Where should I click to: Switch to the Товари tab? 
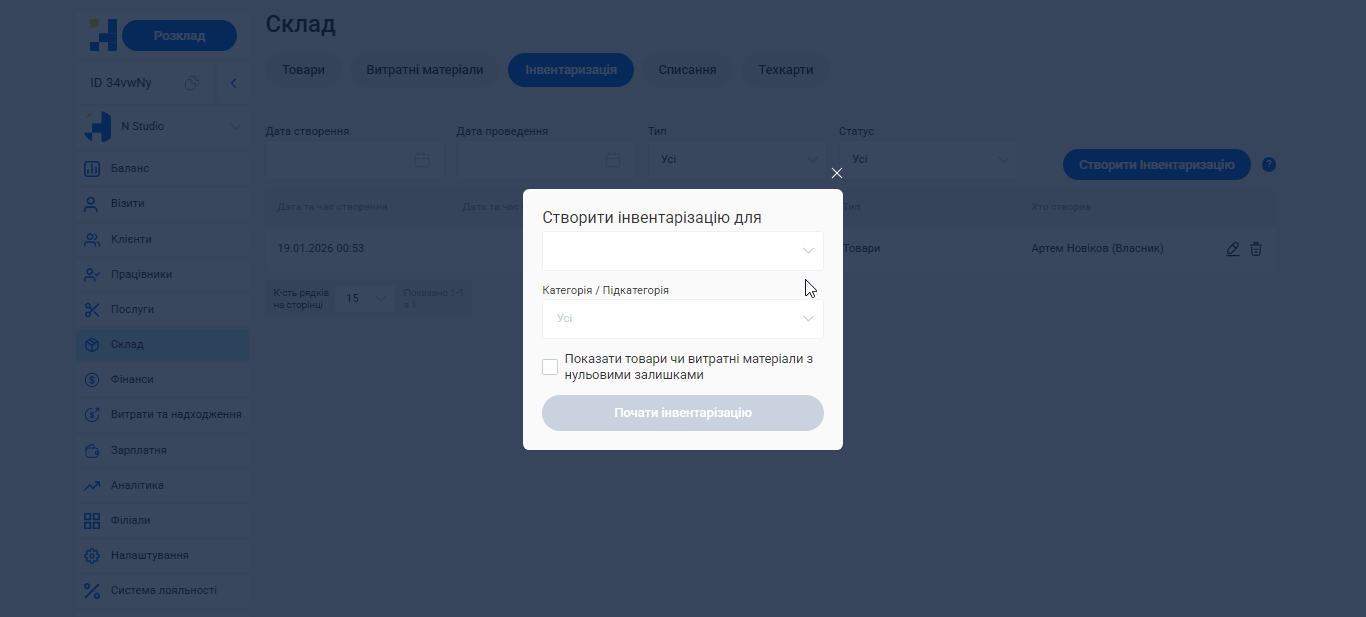pos(303,69)
